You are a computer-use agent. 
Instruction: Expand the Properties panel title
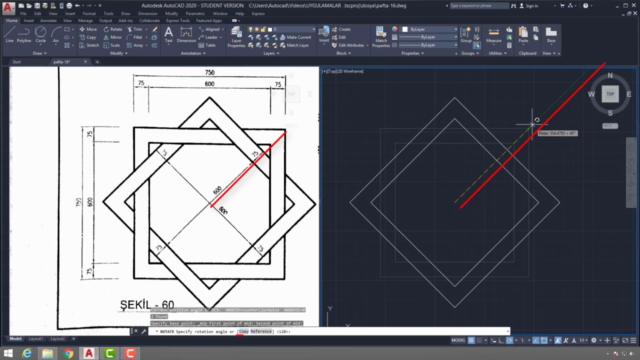(412, 53)
